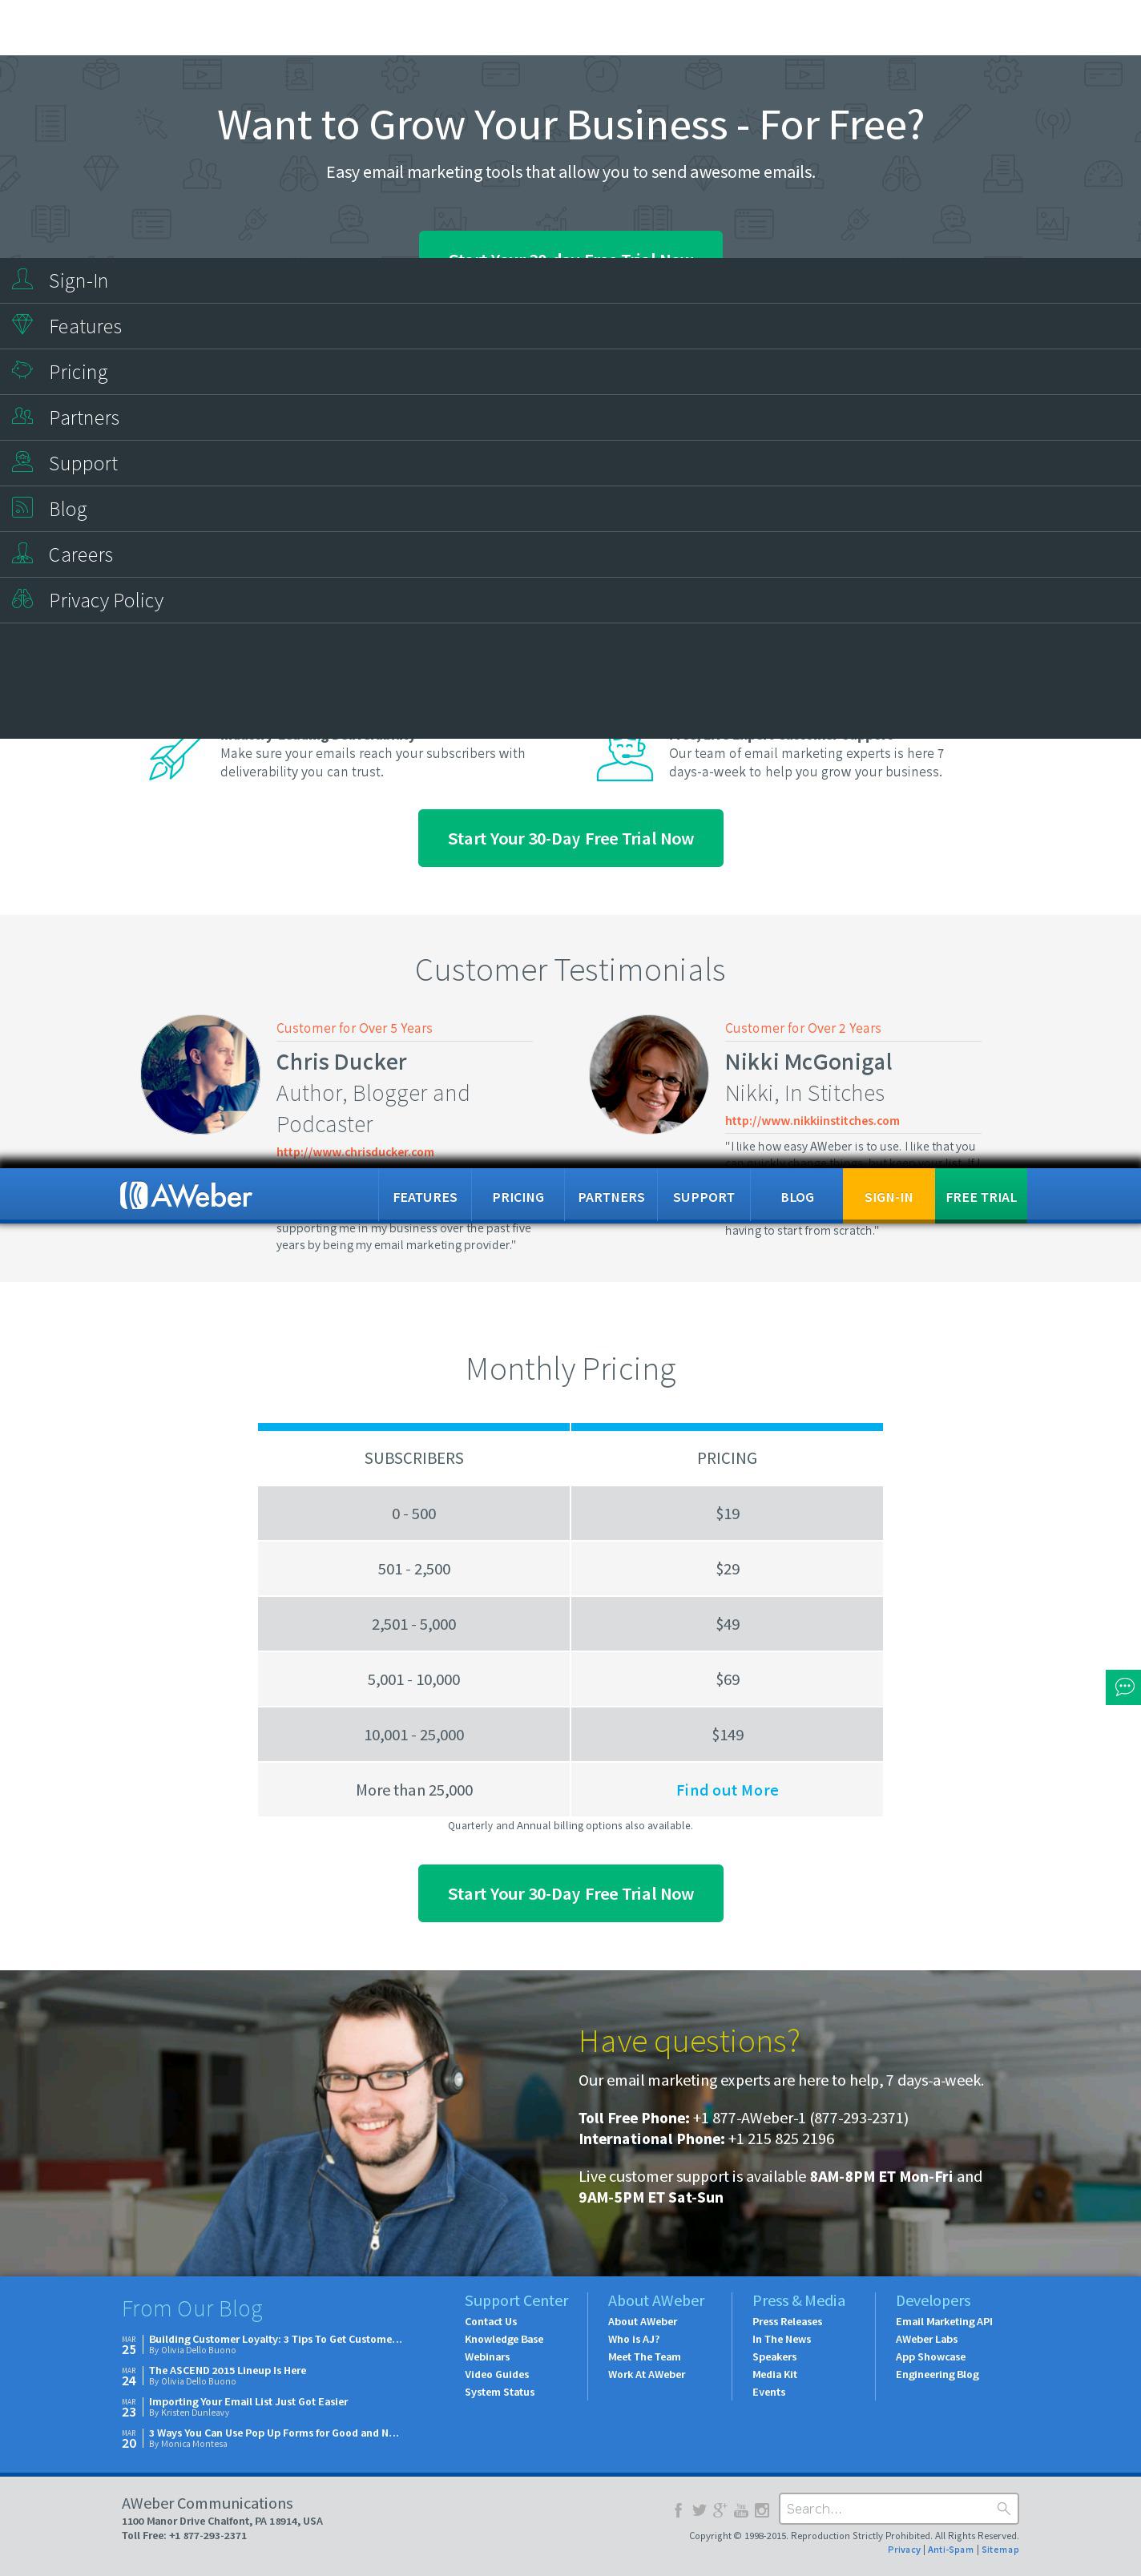Click the green Free Trial navbar button
This screenshot has width=1141, height=2576.
(980, 1197)
